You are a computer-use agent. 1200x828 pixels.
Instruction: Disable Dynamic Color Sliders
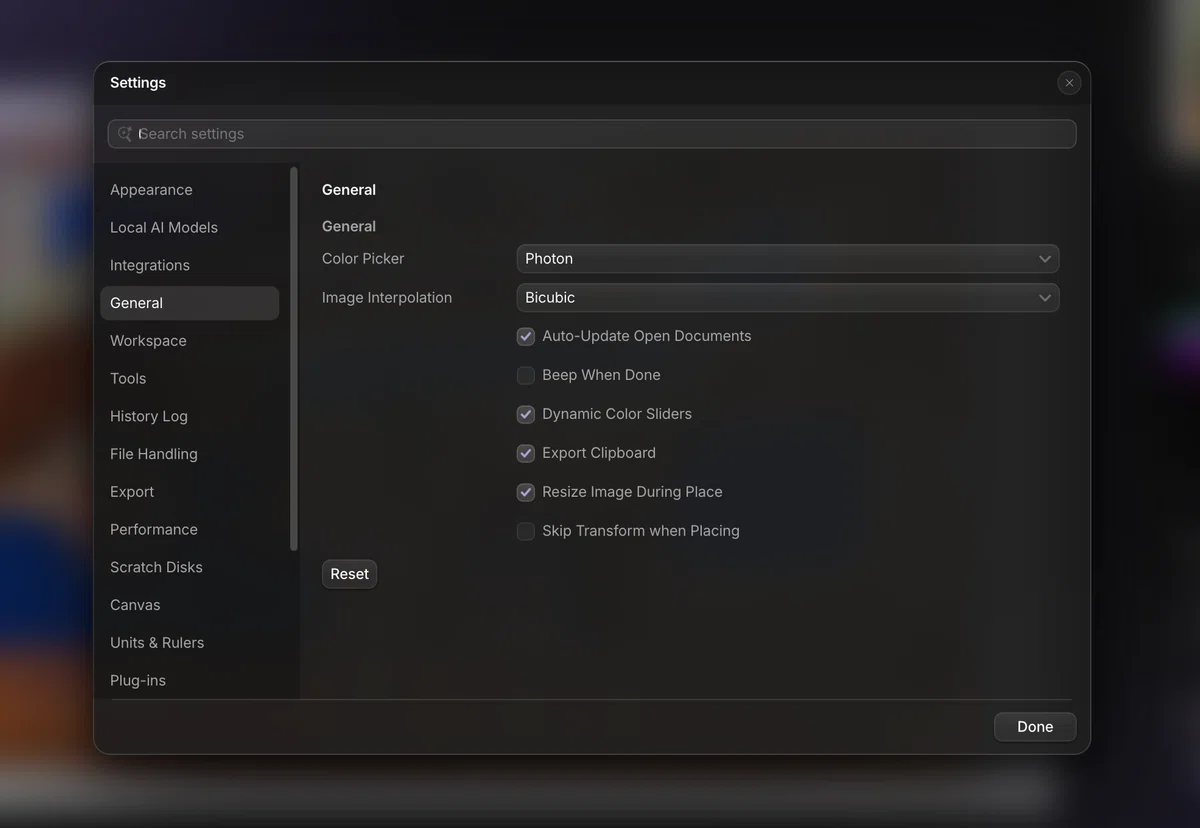coord(526,415)
